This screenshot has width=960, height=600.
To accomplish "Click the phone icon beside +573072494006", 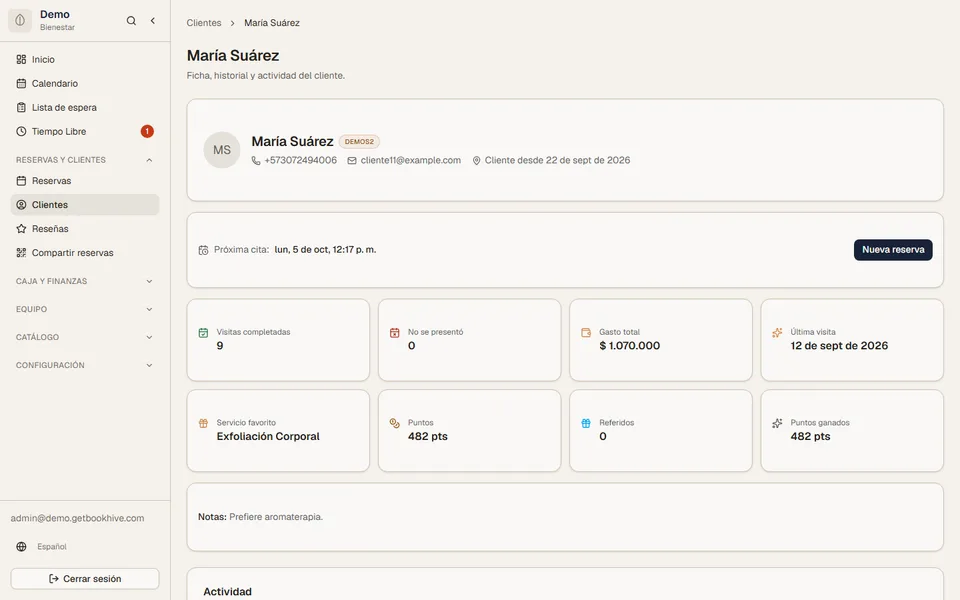I will point(256,160).
